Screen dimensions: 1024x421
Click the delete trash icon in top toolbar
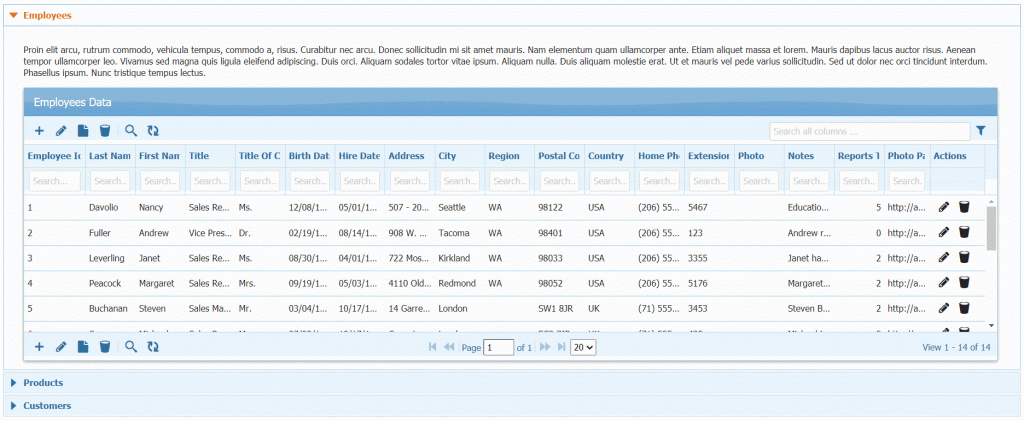(105, 130)
